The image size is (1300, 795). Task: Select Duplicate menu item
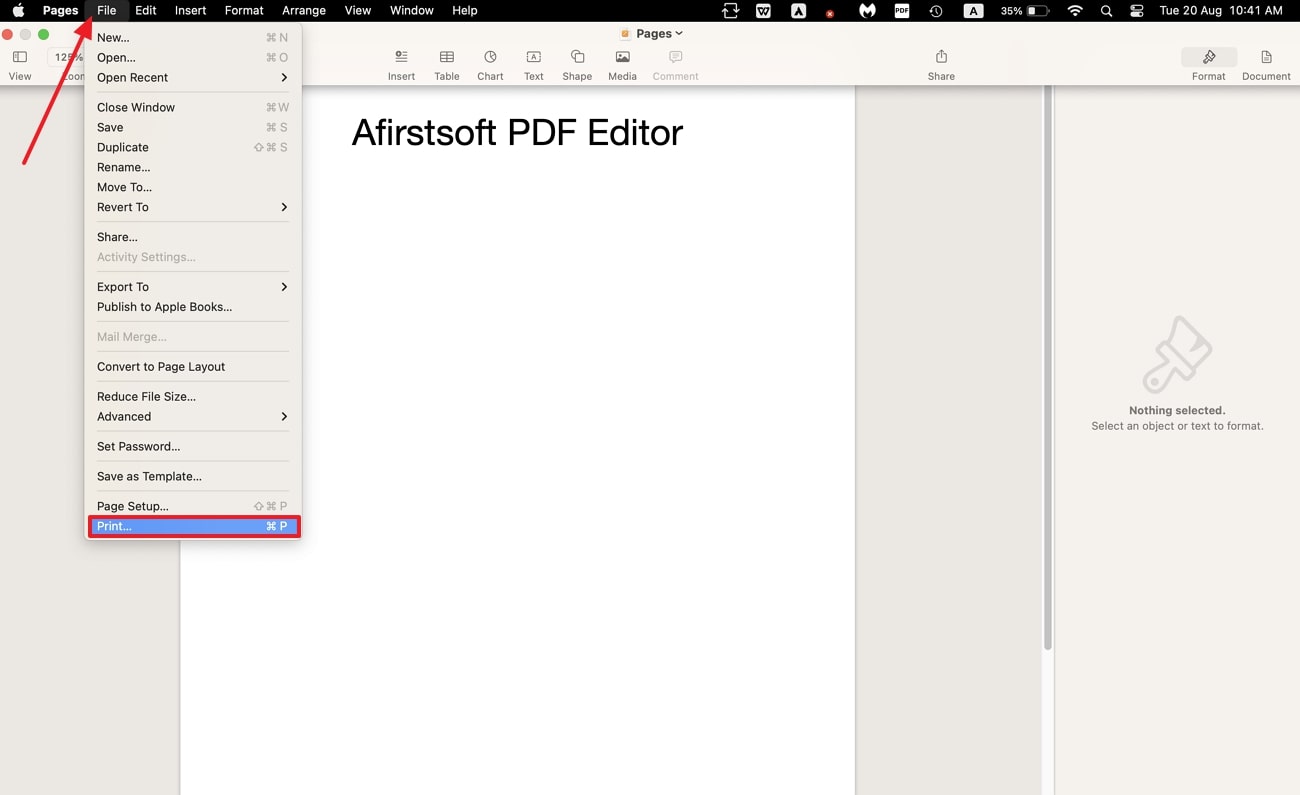tap(193, 147)
